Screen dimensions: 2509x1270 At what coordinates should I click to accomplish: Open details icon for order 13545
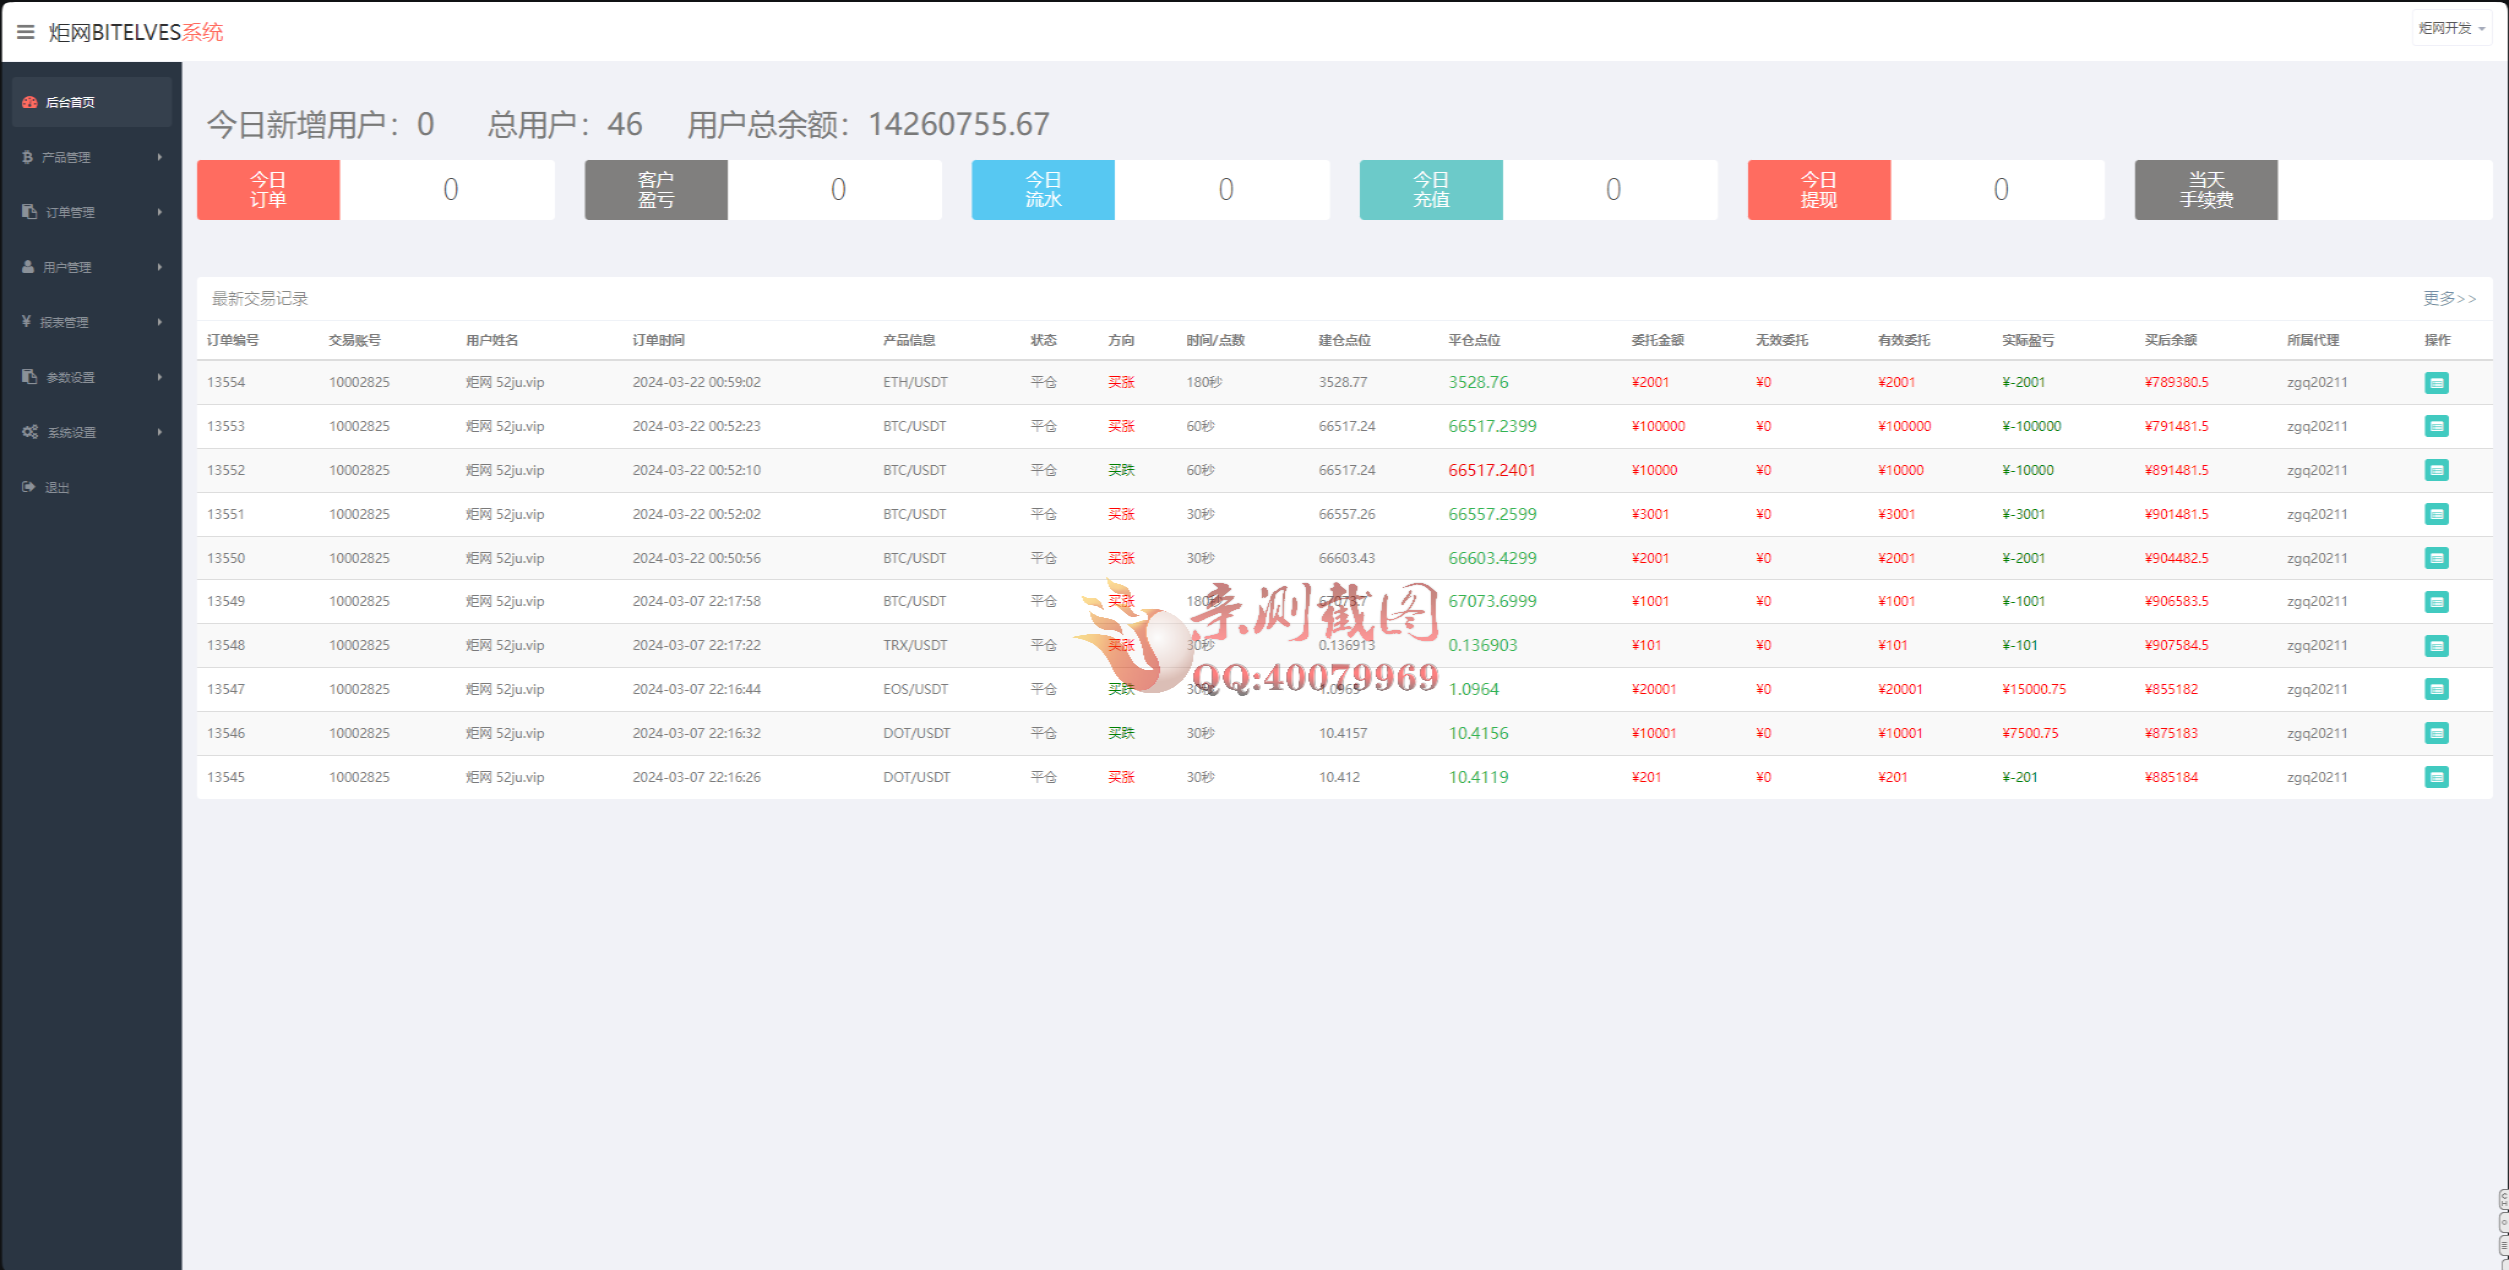coord(2436,777)
